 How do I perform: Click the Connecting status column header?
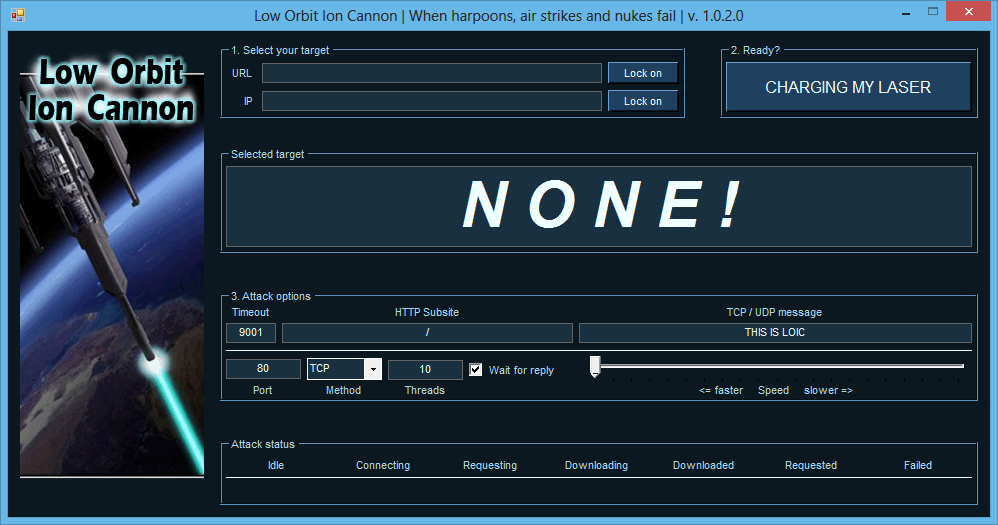(383, 465)
